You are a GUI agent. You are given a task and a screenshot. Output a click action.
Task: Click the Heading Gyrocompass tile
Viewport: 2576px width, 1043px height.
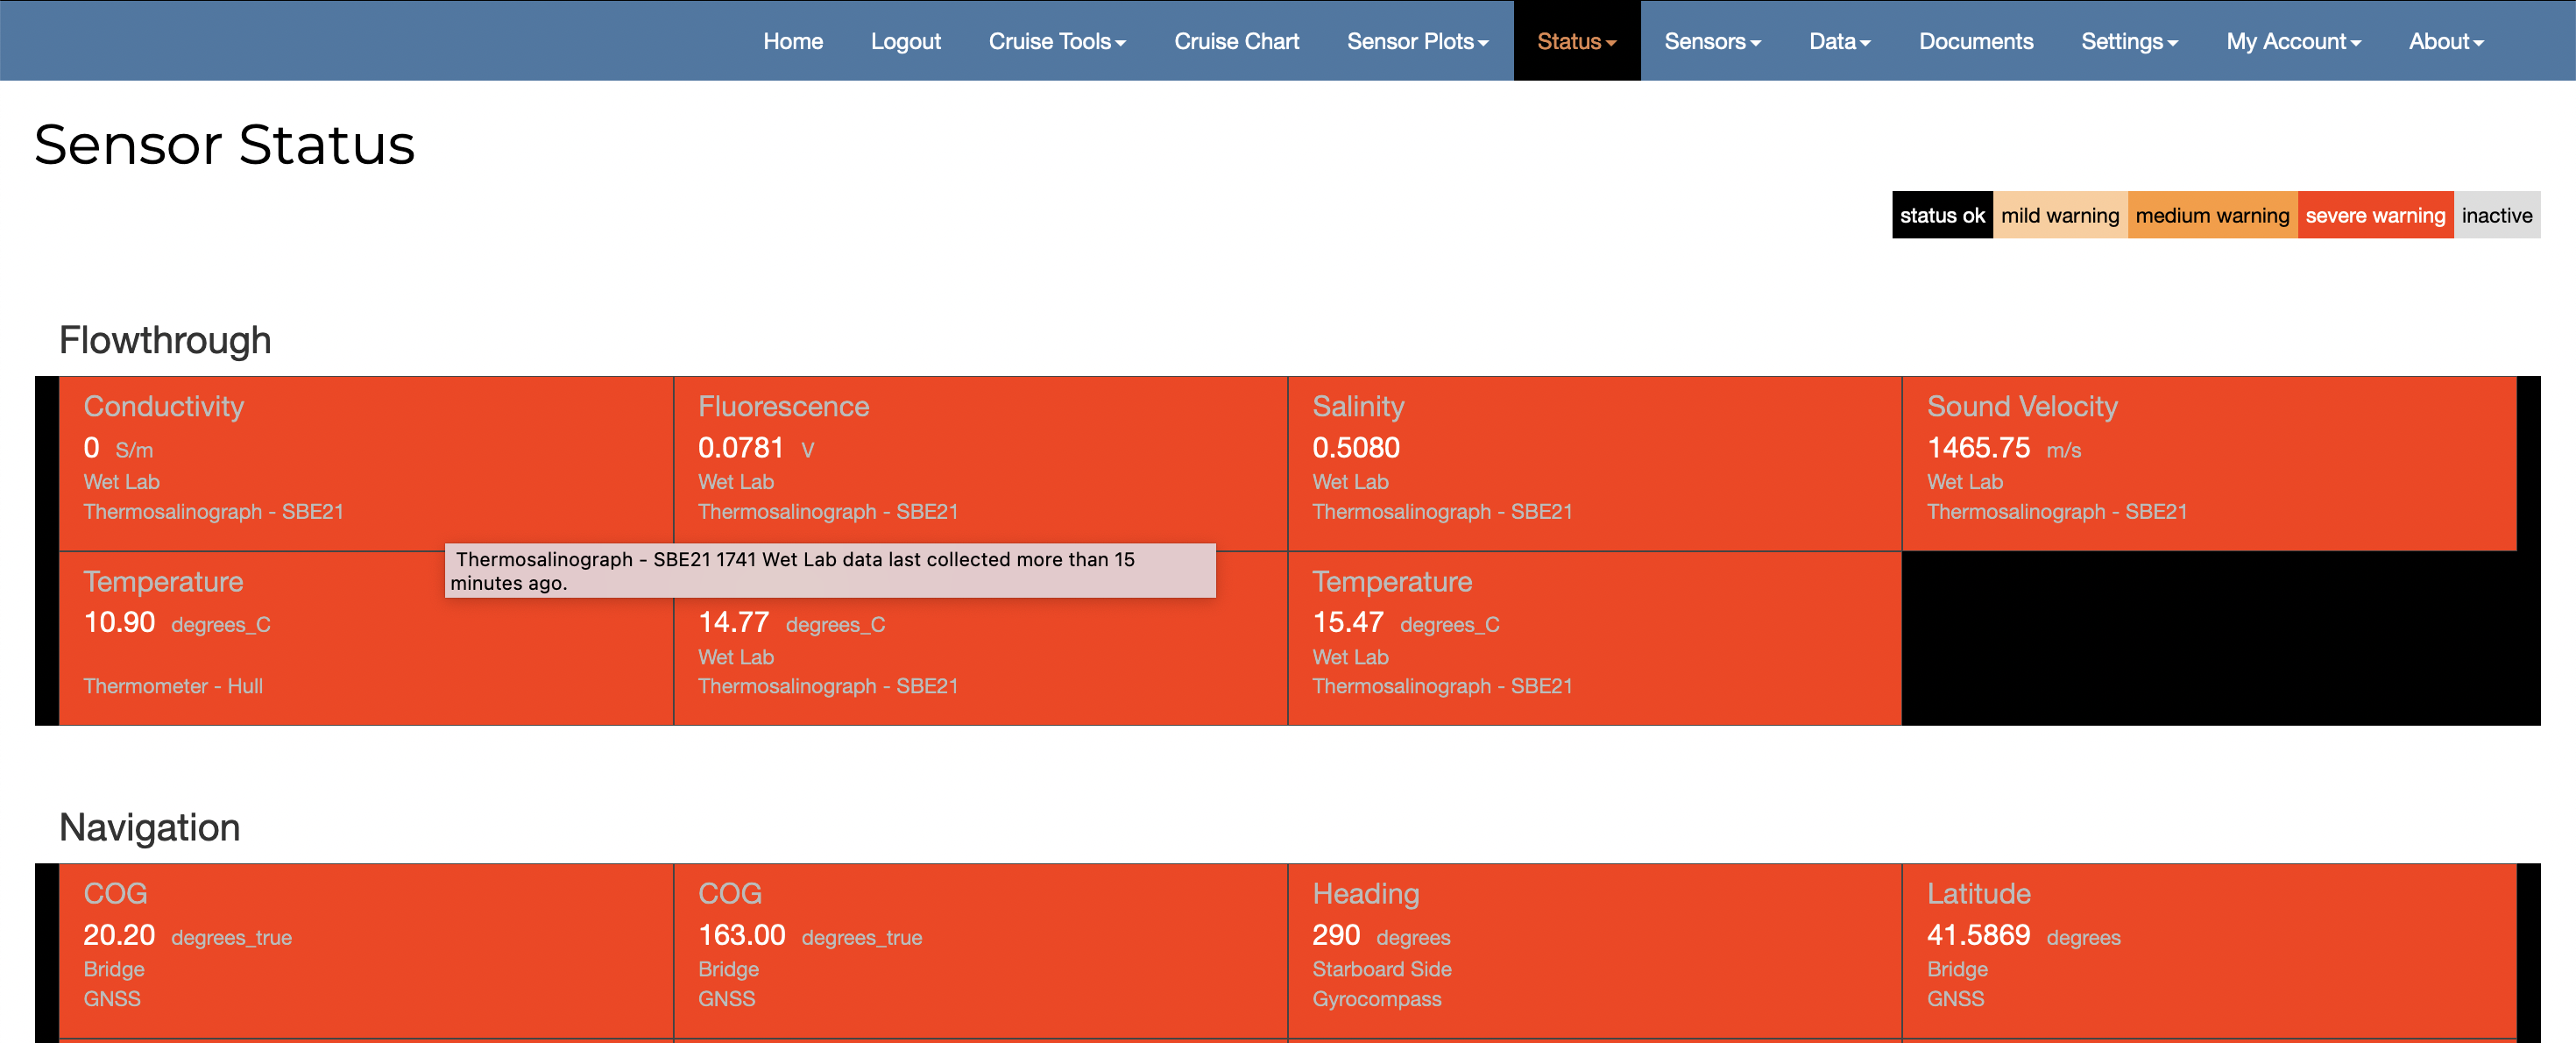point(1594,949)
